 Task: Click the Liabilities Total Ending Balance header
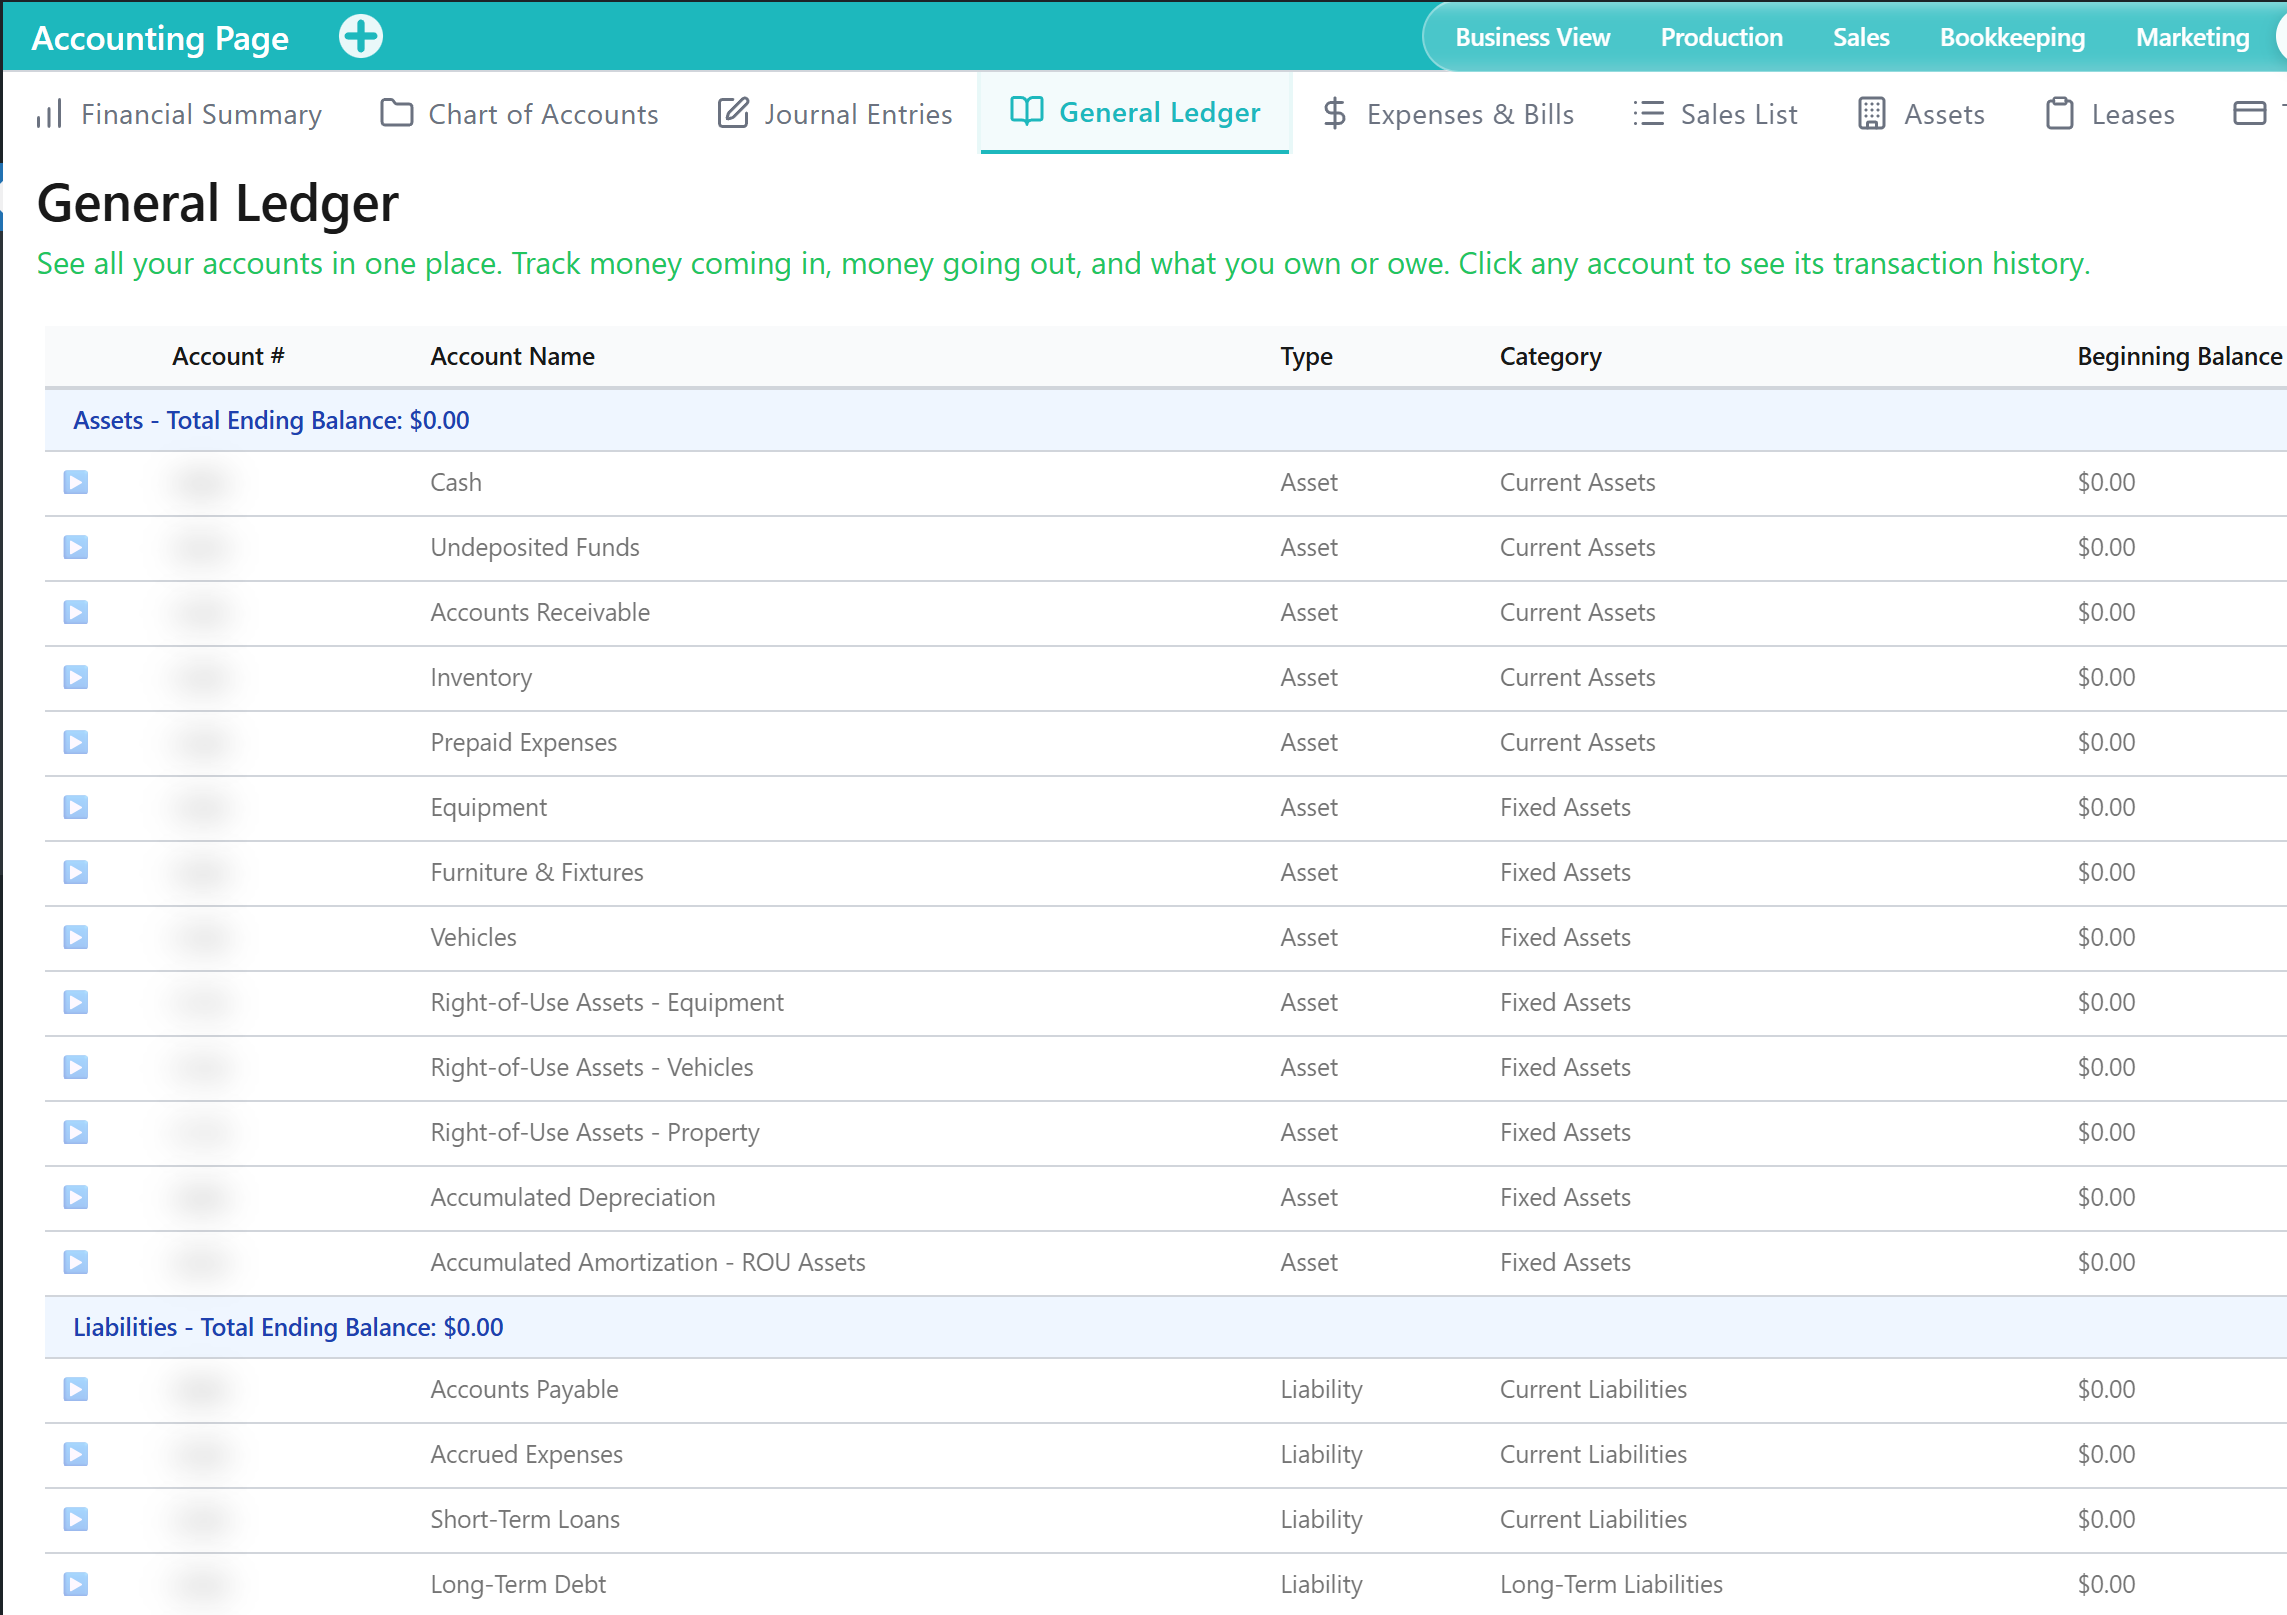[x=288, y=1328]
